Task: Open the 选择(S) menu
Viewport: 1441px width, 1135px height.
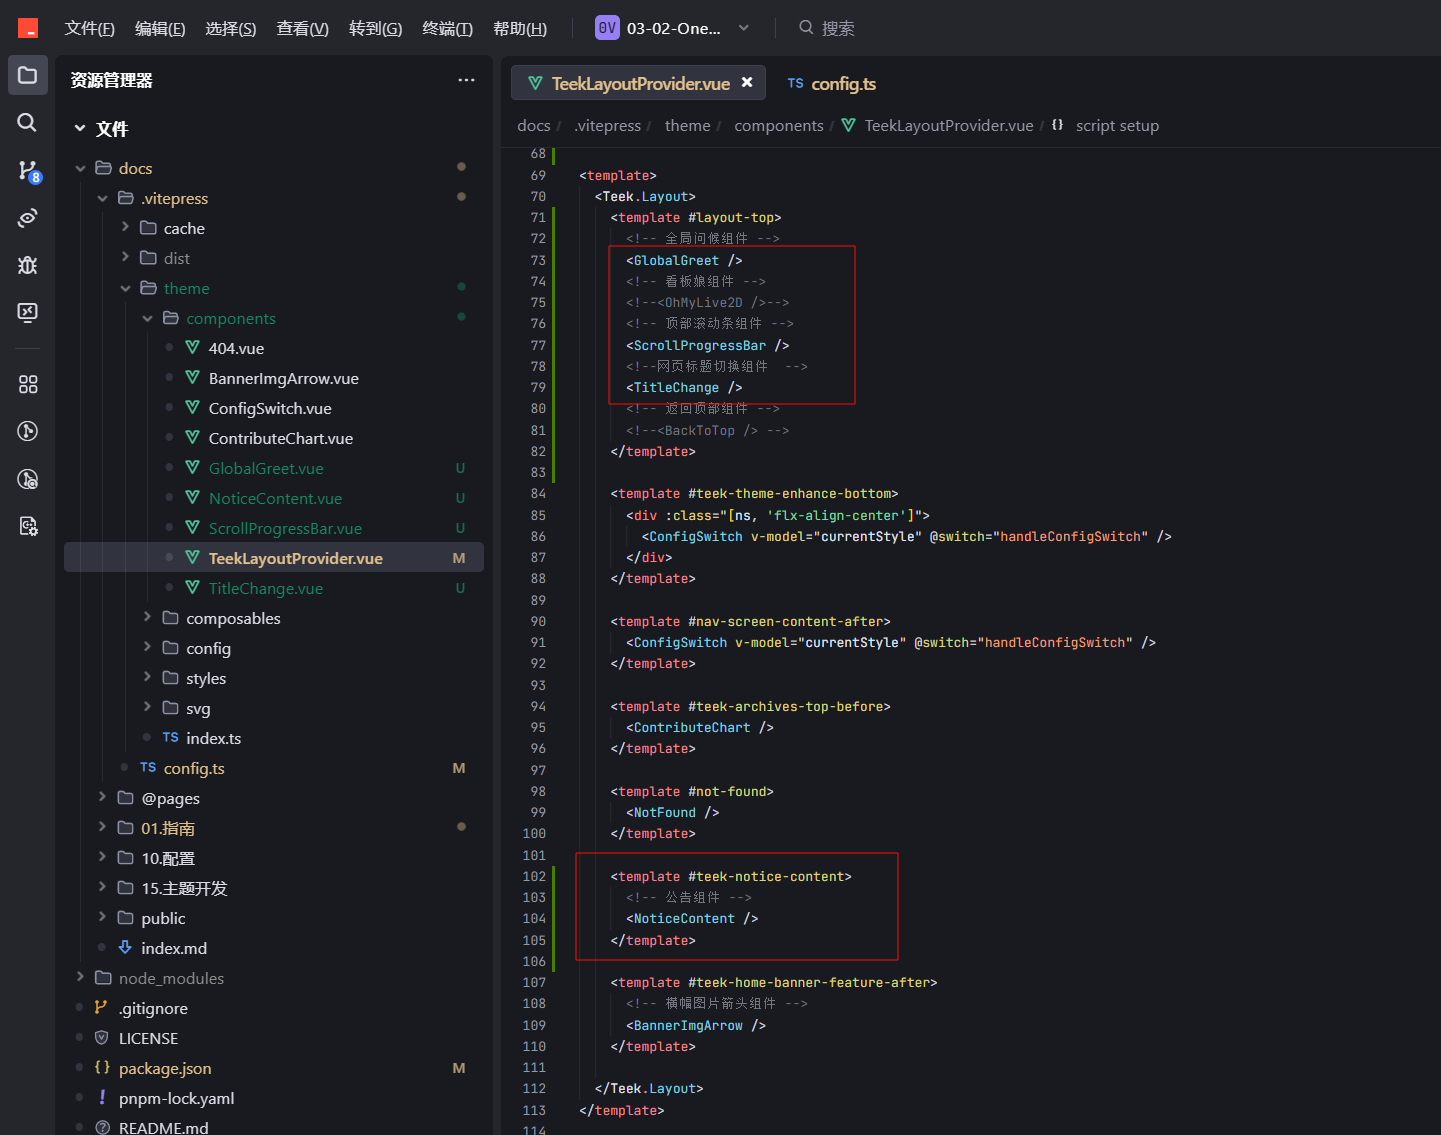Action: pyautogui.click(x=231, y=28)
